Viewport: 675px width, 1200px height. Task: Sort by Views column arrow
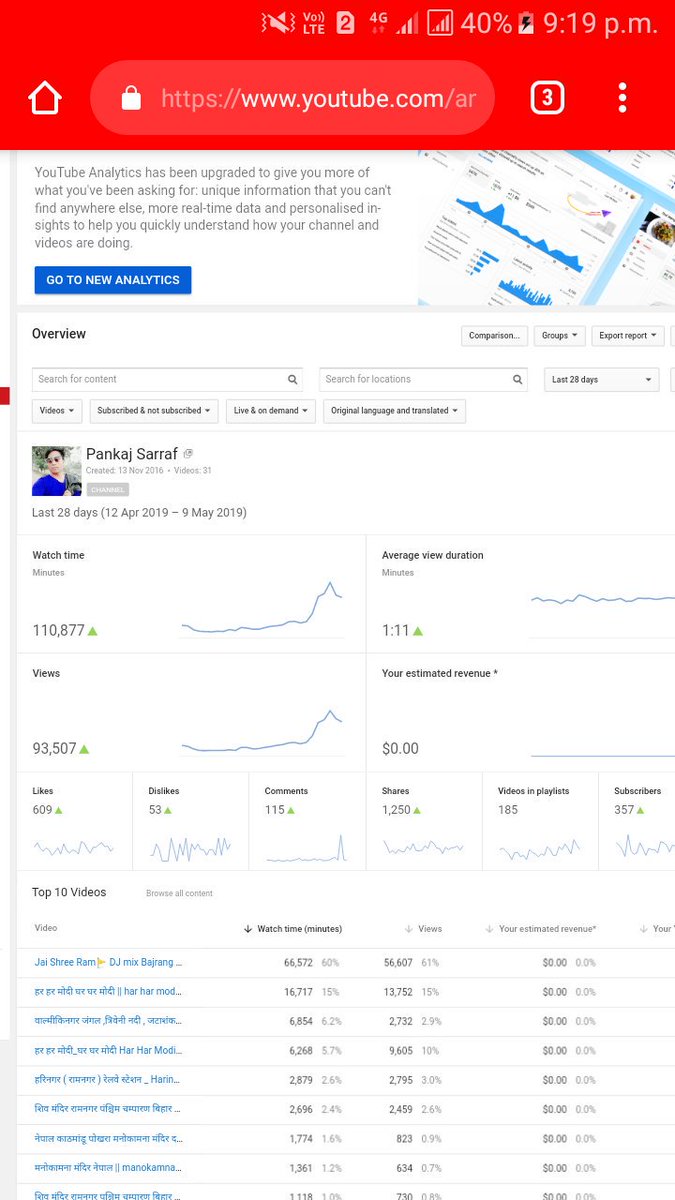[409, 929]
